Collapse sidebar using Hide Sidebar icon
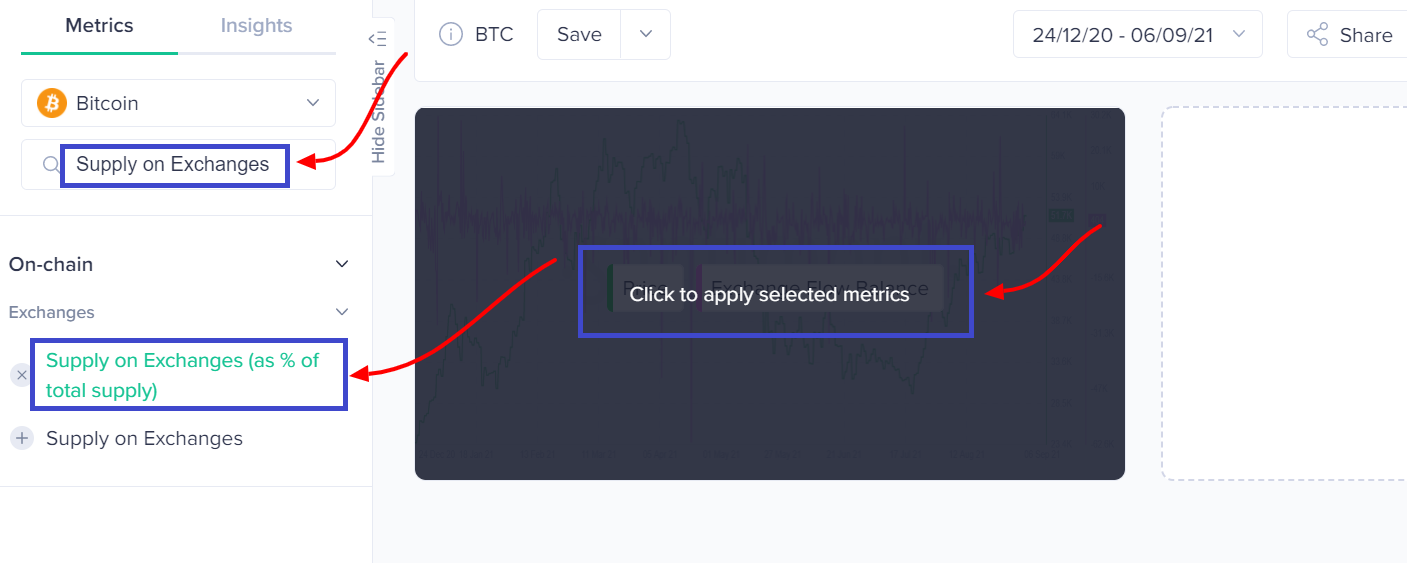The width and height of the screenshot is (1407, 563). pyautogui.click(x=377, y=38)
